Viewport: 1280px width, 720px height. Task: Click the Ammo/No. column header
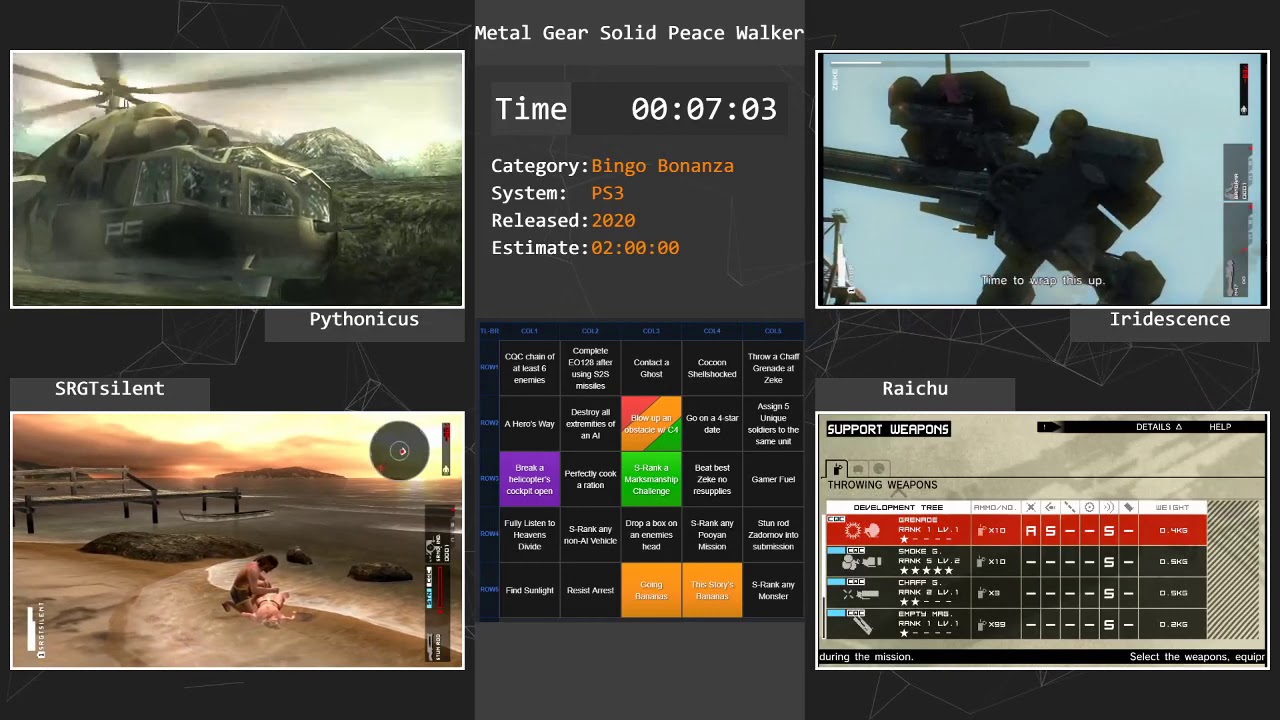(x=995, y=507)
